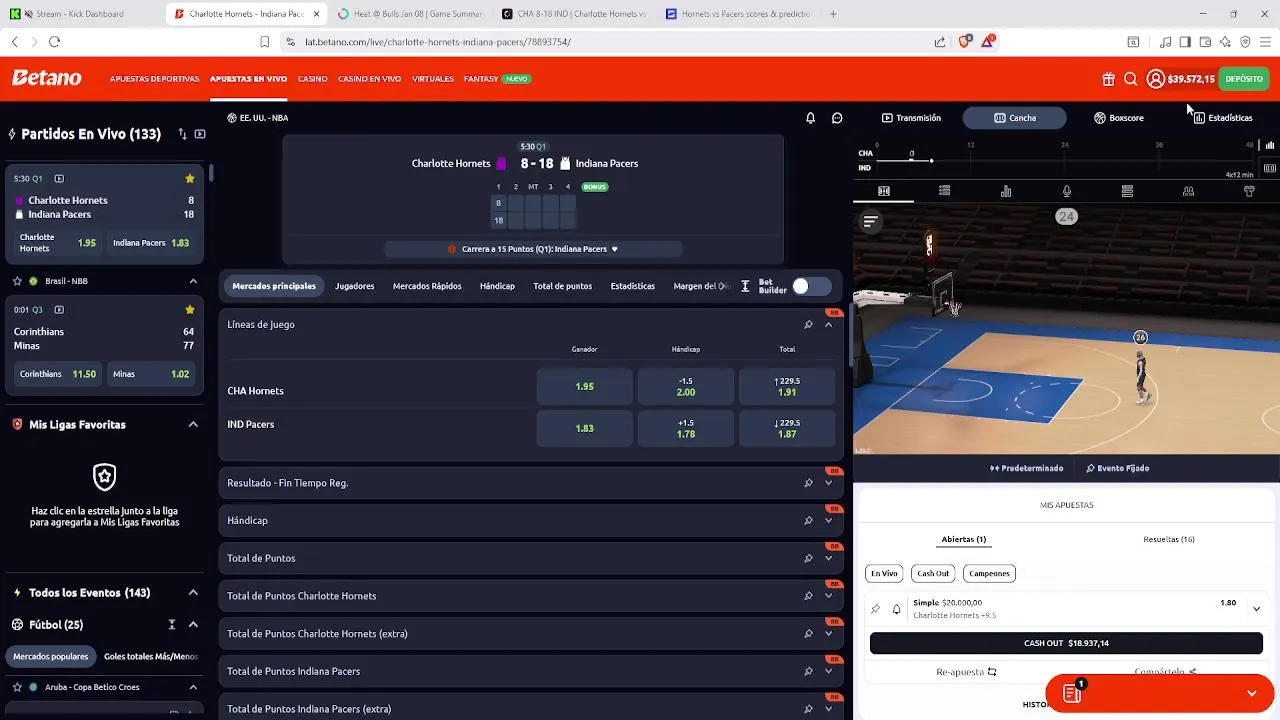The width and height of the screenshot is (1280, 720).
Task: Expand the Simple bet details chevron
Action: click(1256, 608)
